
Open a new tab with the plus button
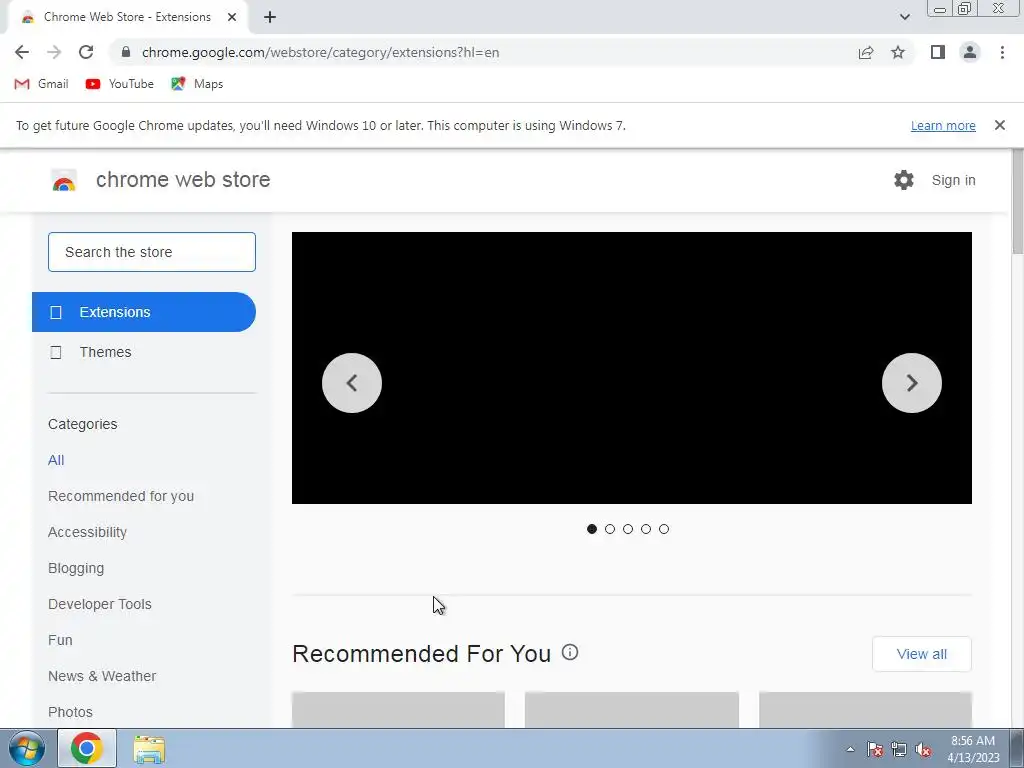coord(270,18)
